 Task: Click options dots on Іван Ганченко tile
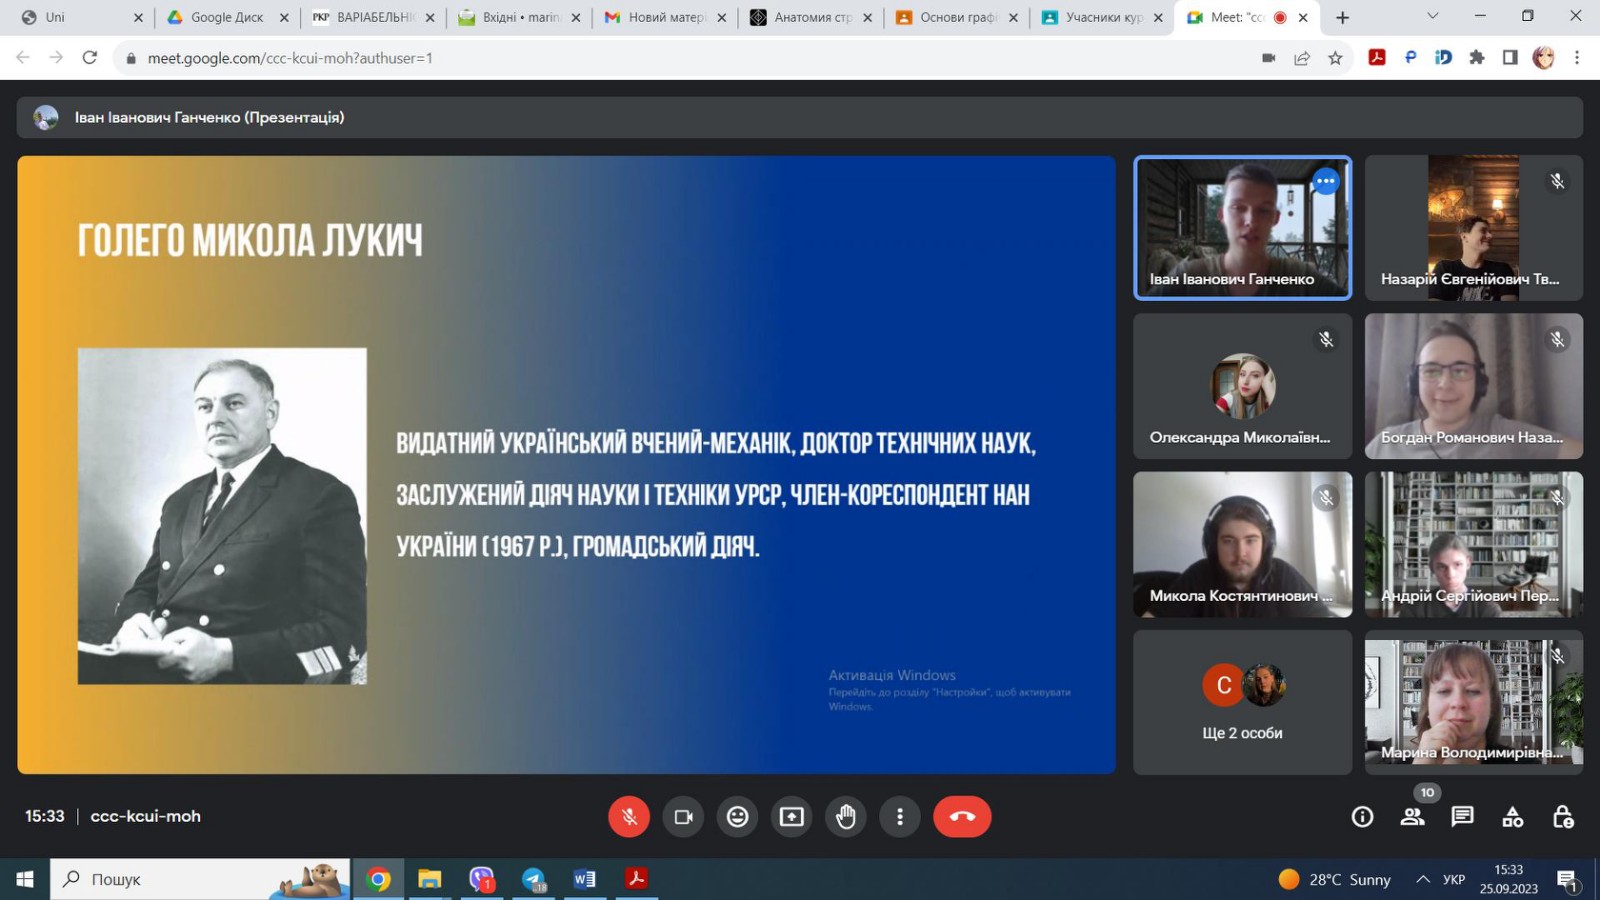(1325, 181)
